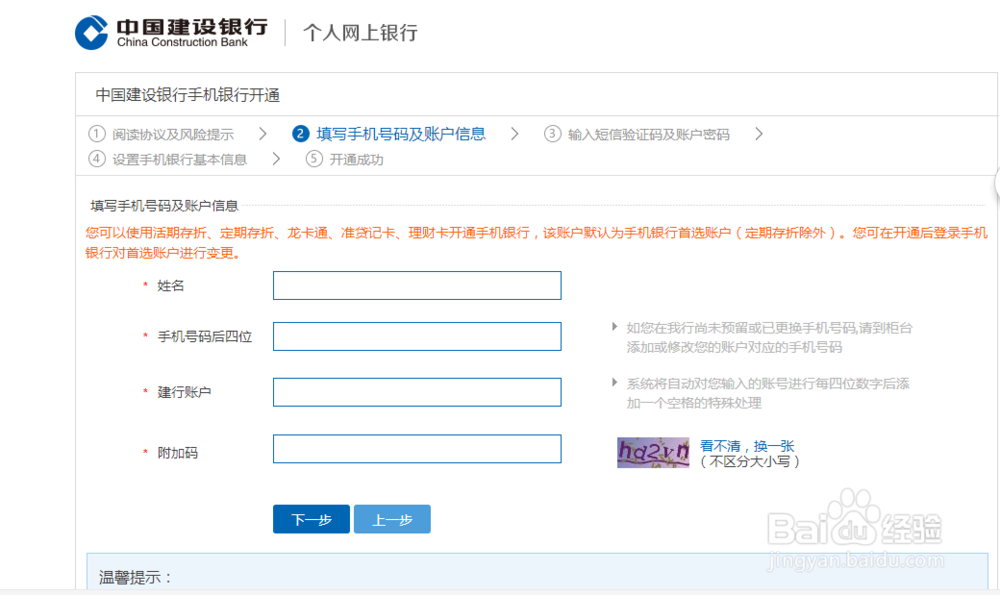Click the 个人网上银行 header text

tap(360, 33)
